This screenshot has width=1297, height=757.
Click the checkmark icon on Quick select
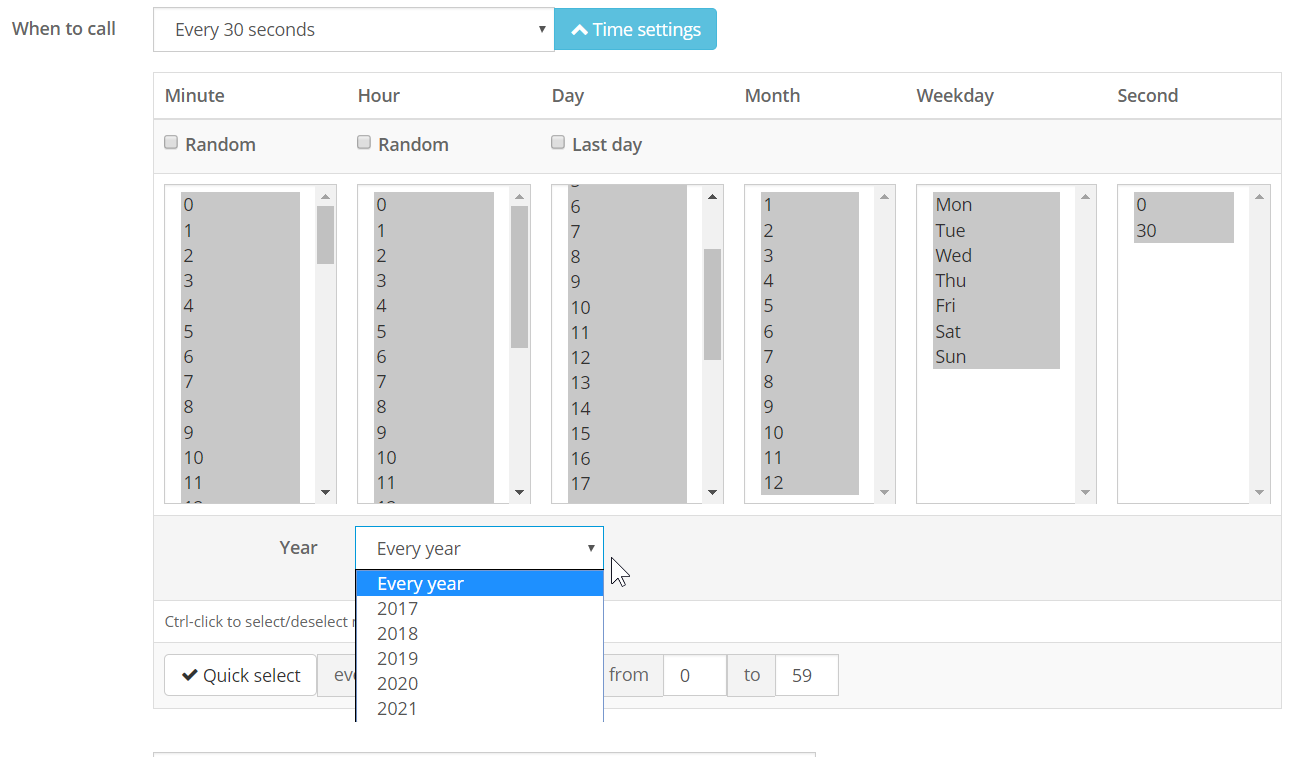190,675
